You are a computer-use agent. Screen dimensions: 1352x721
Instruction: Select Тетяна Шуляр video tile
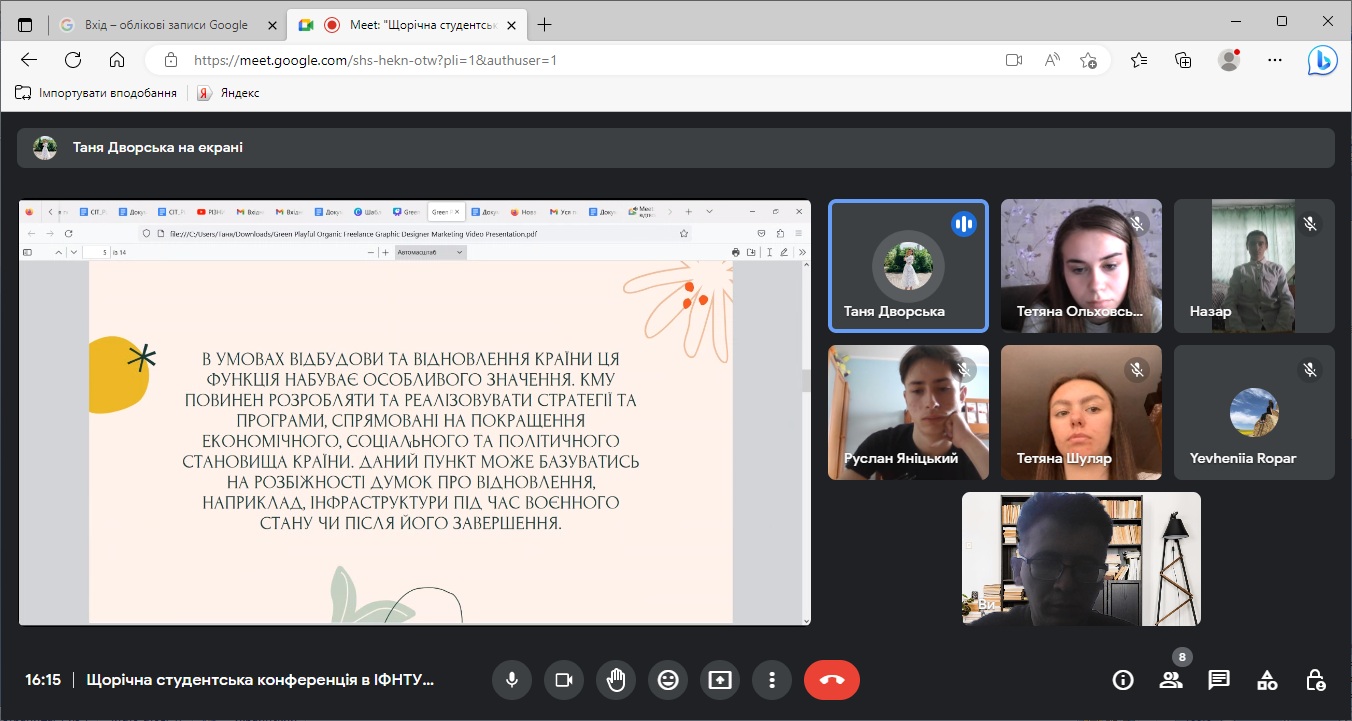[1081, 412]
